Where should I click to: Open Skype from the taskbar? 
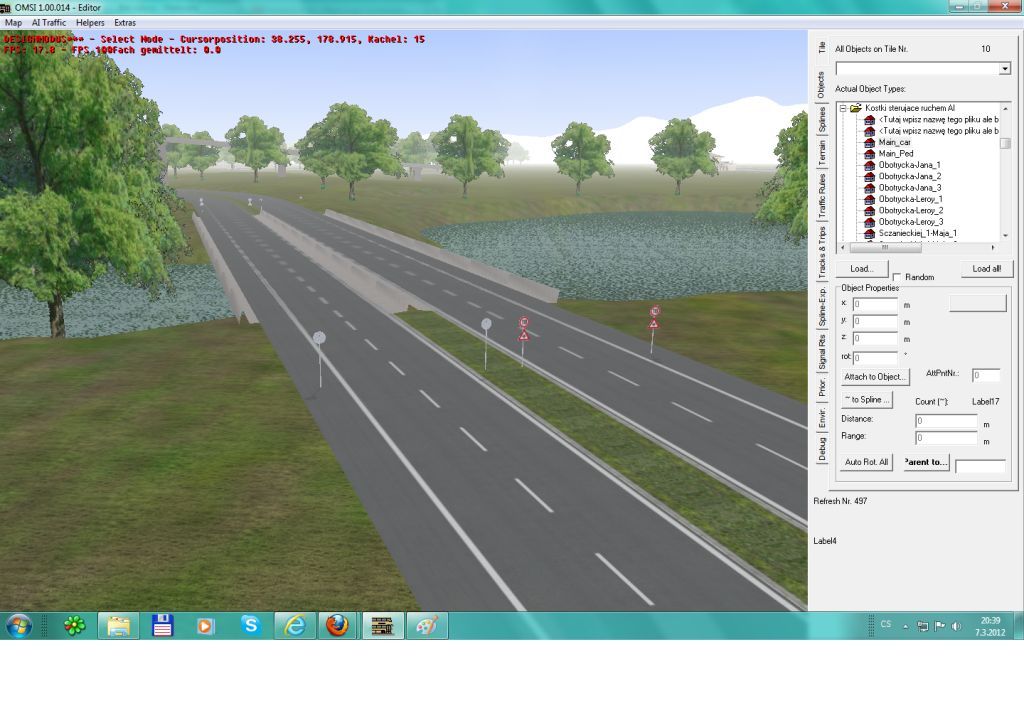250,626
